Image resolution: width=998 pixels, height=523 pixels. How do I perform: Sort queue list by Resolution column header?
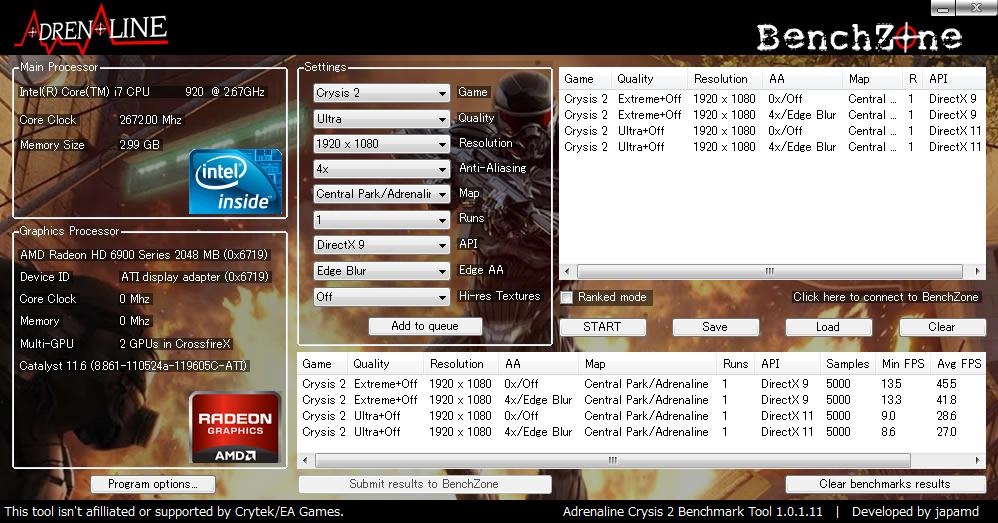[726, 79]
